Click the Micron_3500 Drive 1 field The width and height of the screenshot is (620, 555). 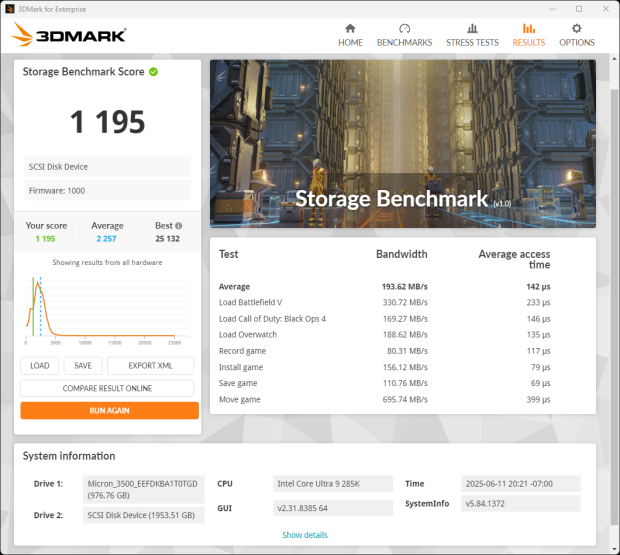[144, 489]
